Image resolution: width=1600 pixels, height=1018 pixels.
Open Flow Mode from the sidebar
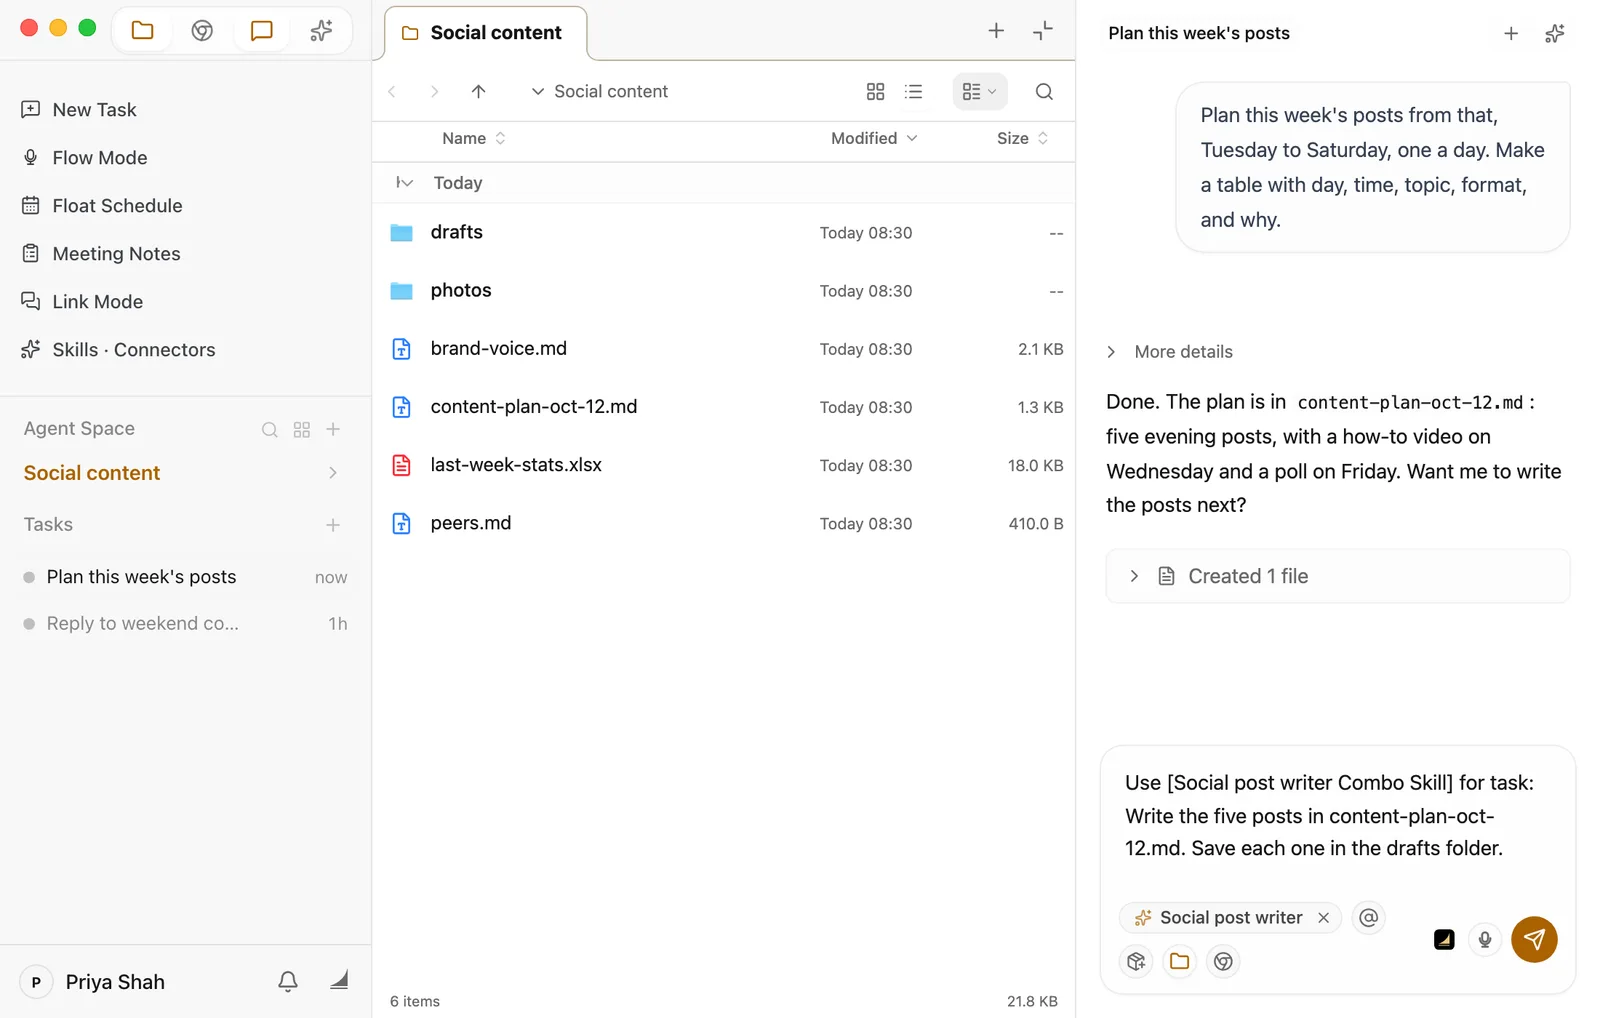85,158
